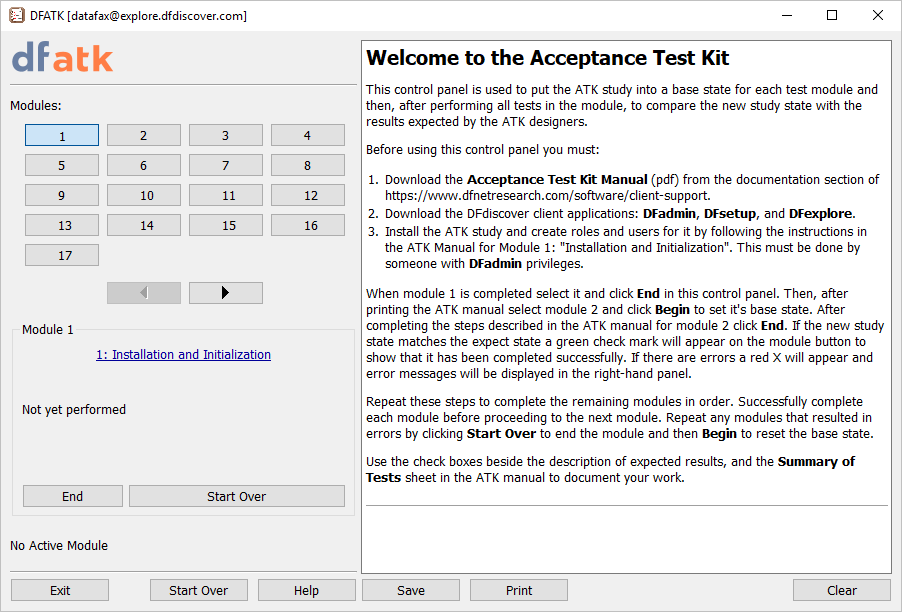Screen dimensions: 902x612
Task: Open module 14
Action: tap(144, 226)
